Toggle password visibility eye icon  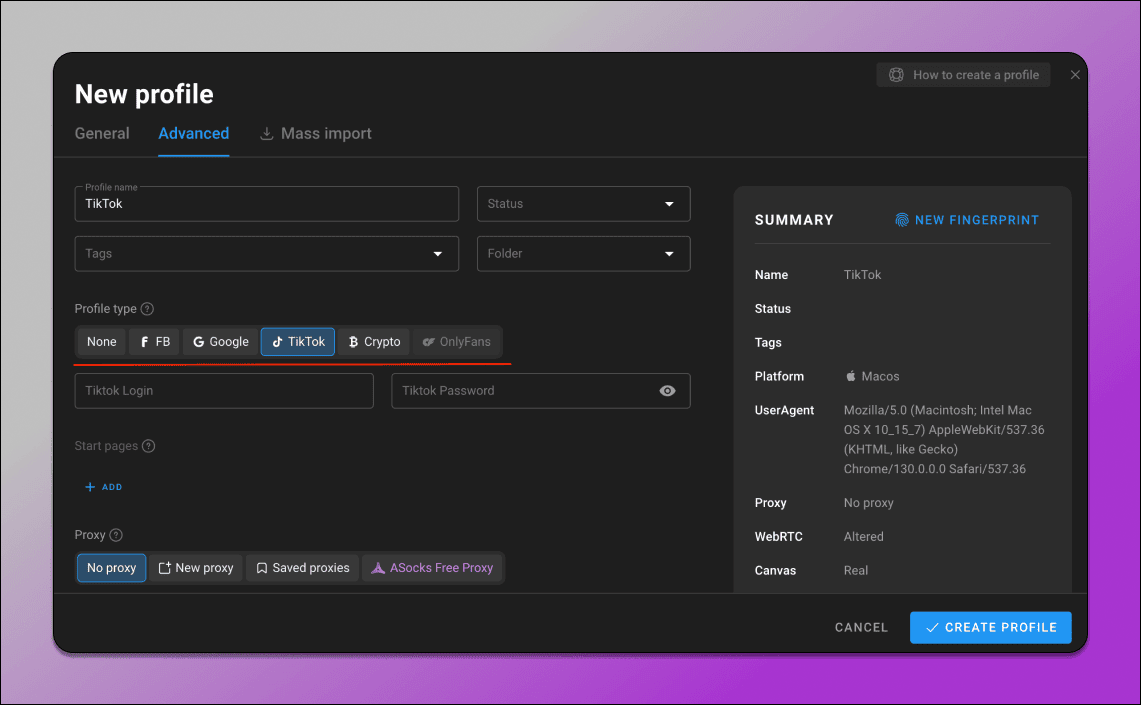[667, 391]
